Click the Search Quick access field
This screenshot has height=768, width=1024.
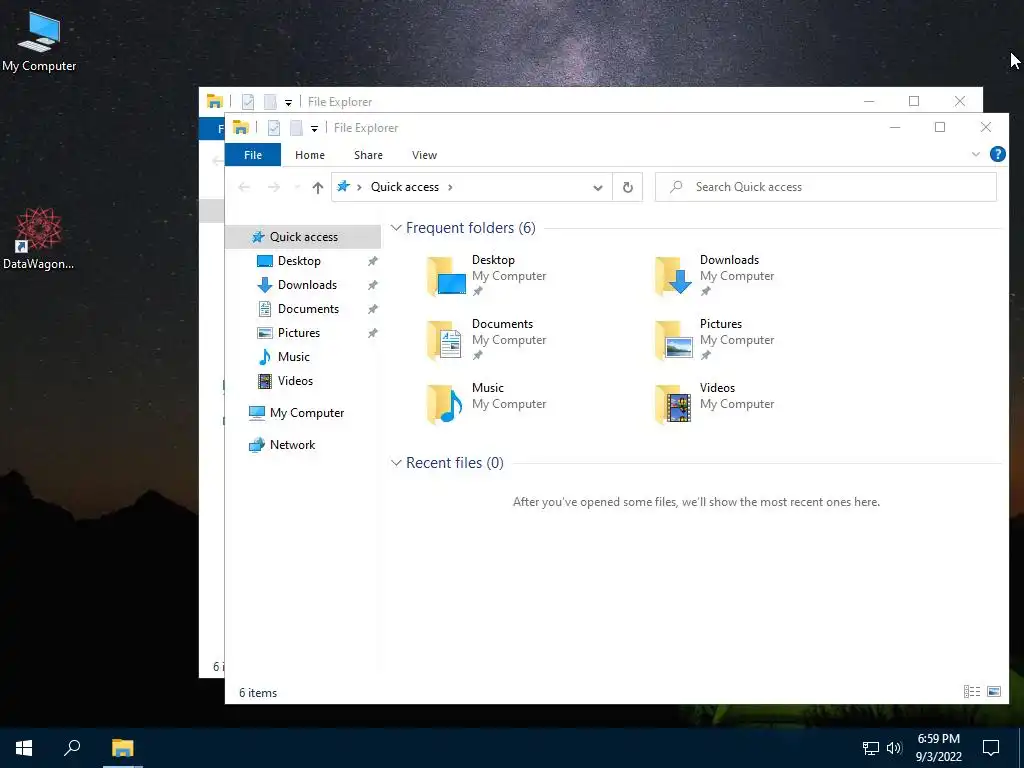tap(825, 187)
